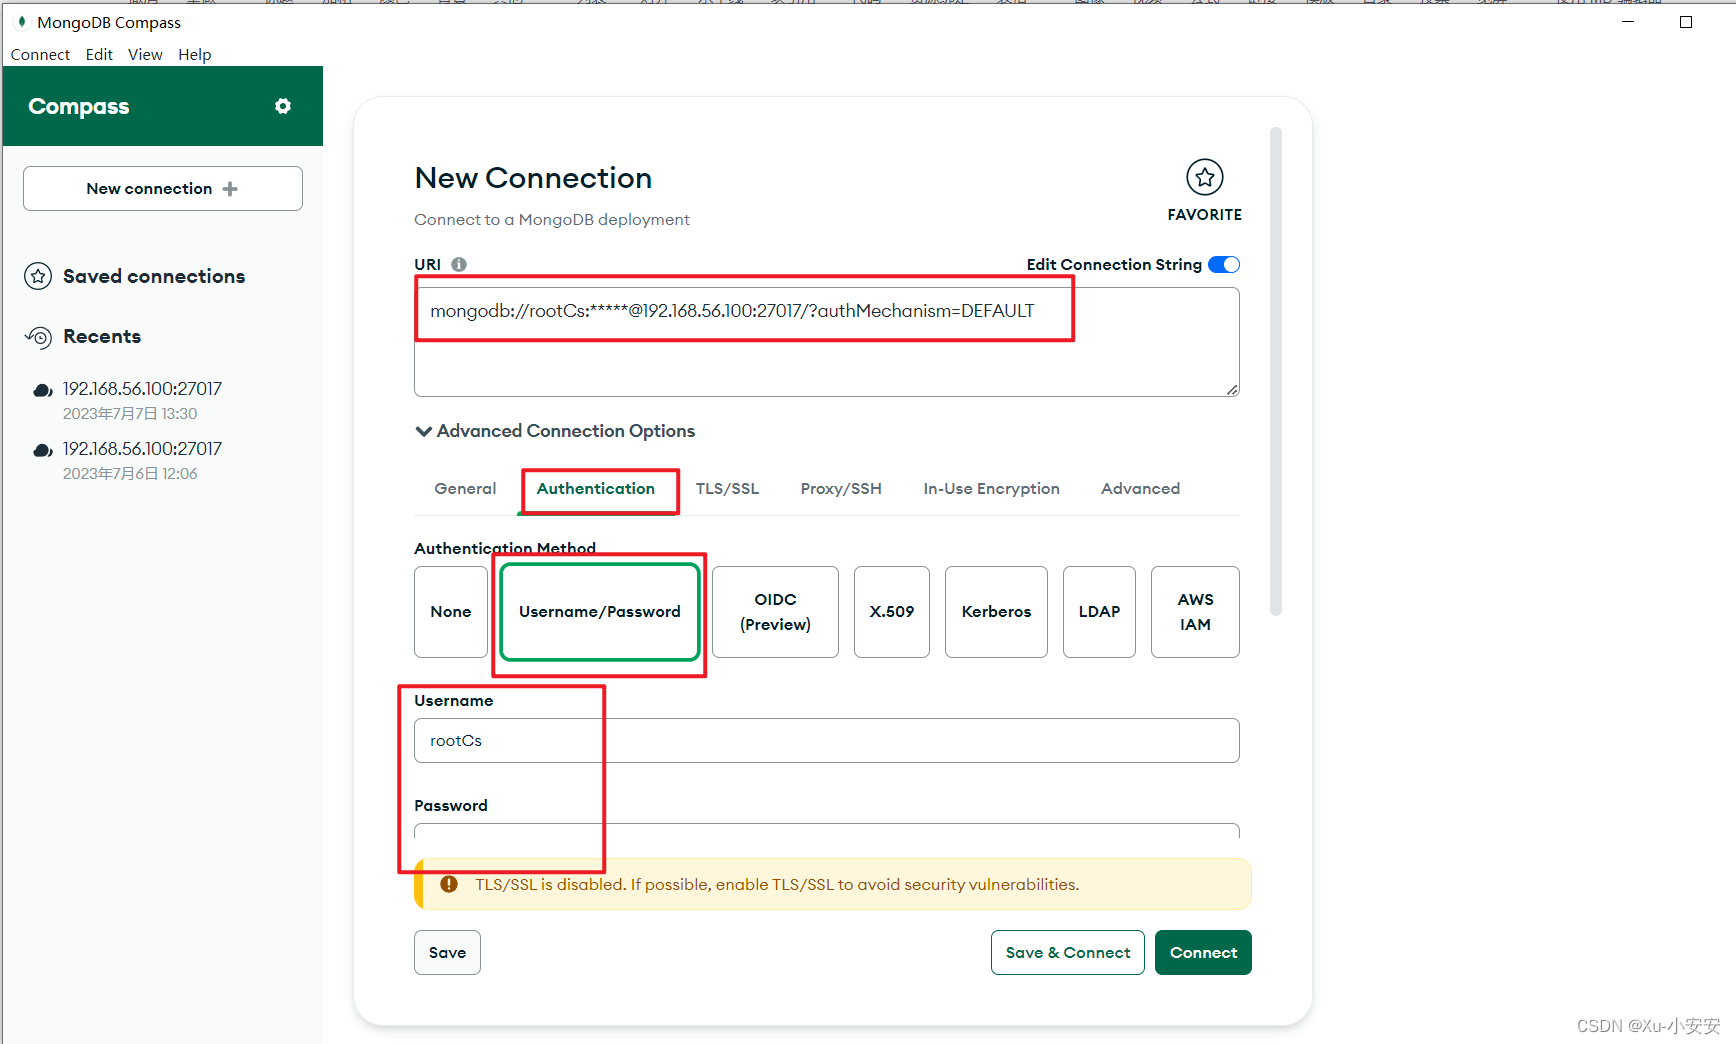1736x1044 pixels.
Task: Collapse Advanced Connection Options
Action: coord(424,431)
